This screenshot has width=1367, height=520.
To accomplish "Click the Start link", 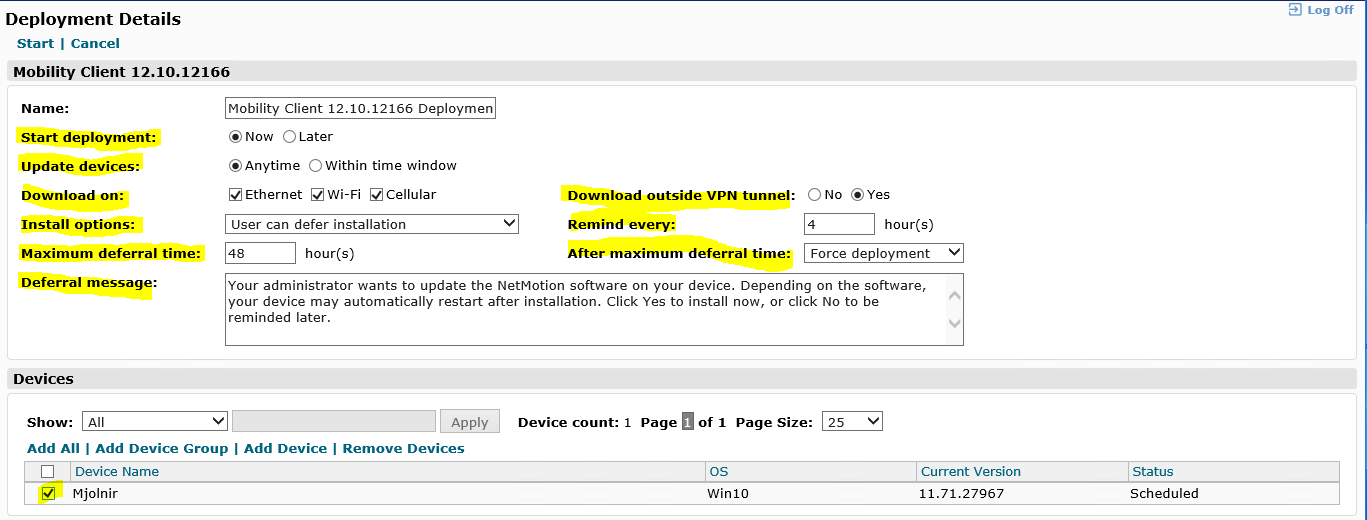I will click(x=36, y=44).
